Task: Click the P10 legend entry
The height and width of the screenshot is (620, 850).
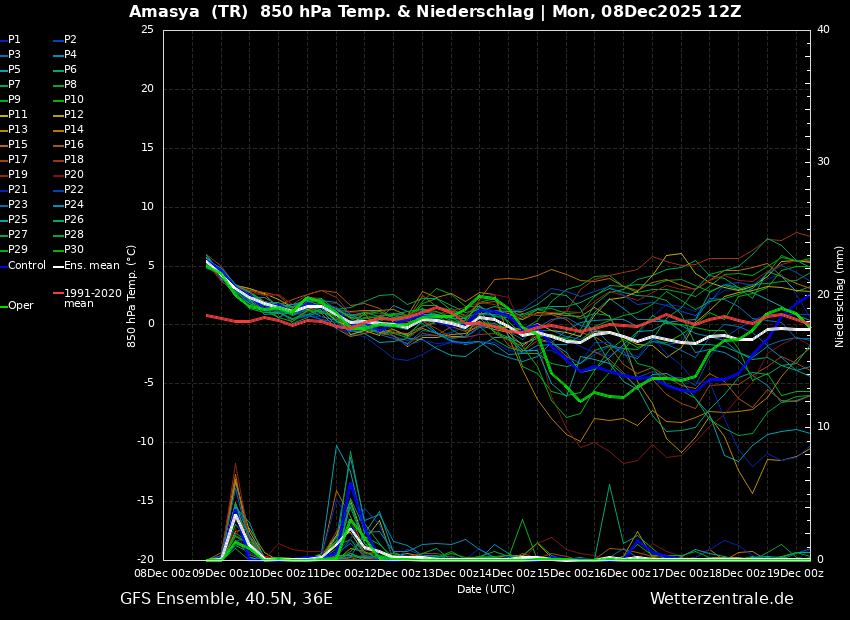Action: [68, 100]
